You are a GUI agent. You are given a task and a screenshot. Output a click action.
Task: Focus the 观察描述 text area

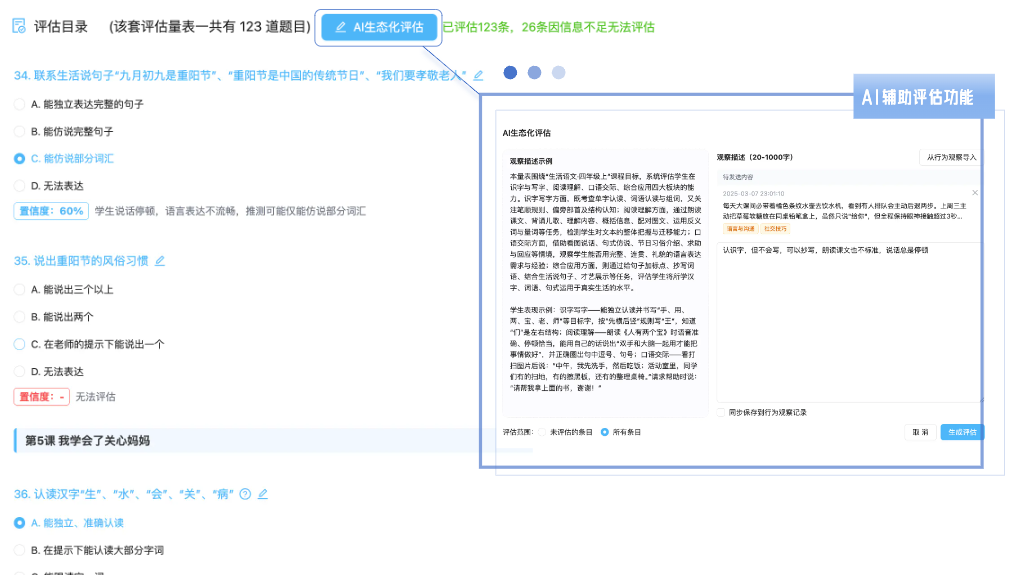tap(850, 322)
